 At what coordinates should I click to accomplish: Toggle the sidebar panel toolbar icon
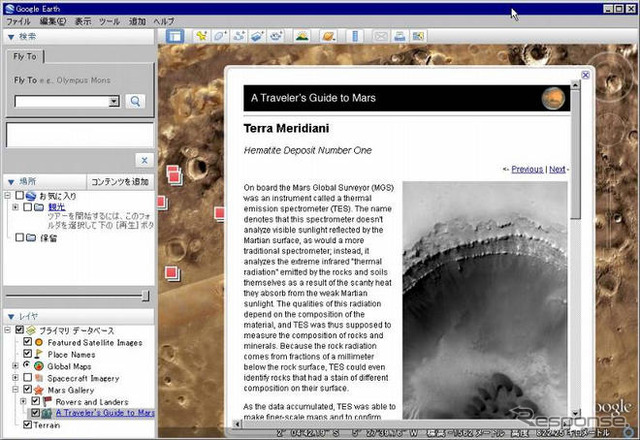click(175, 36)
